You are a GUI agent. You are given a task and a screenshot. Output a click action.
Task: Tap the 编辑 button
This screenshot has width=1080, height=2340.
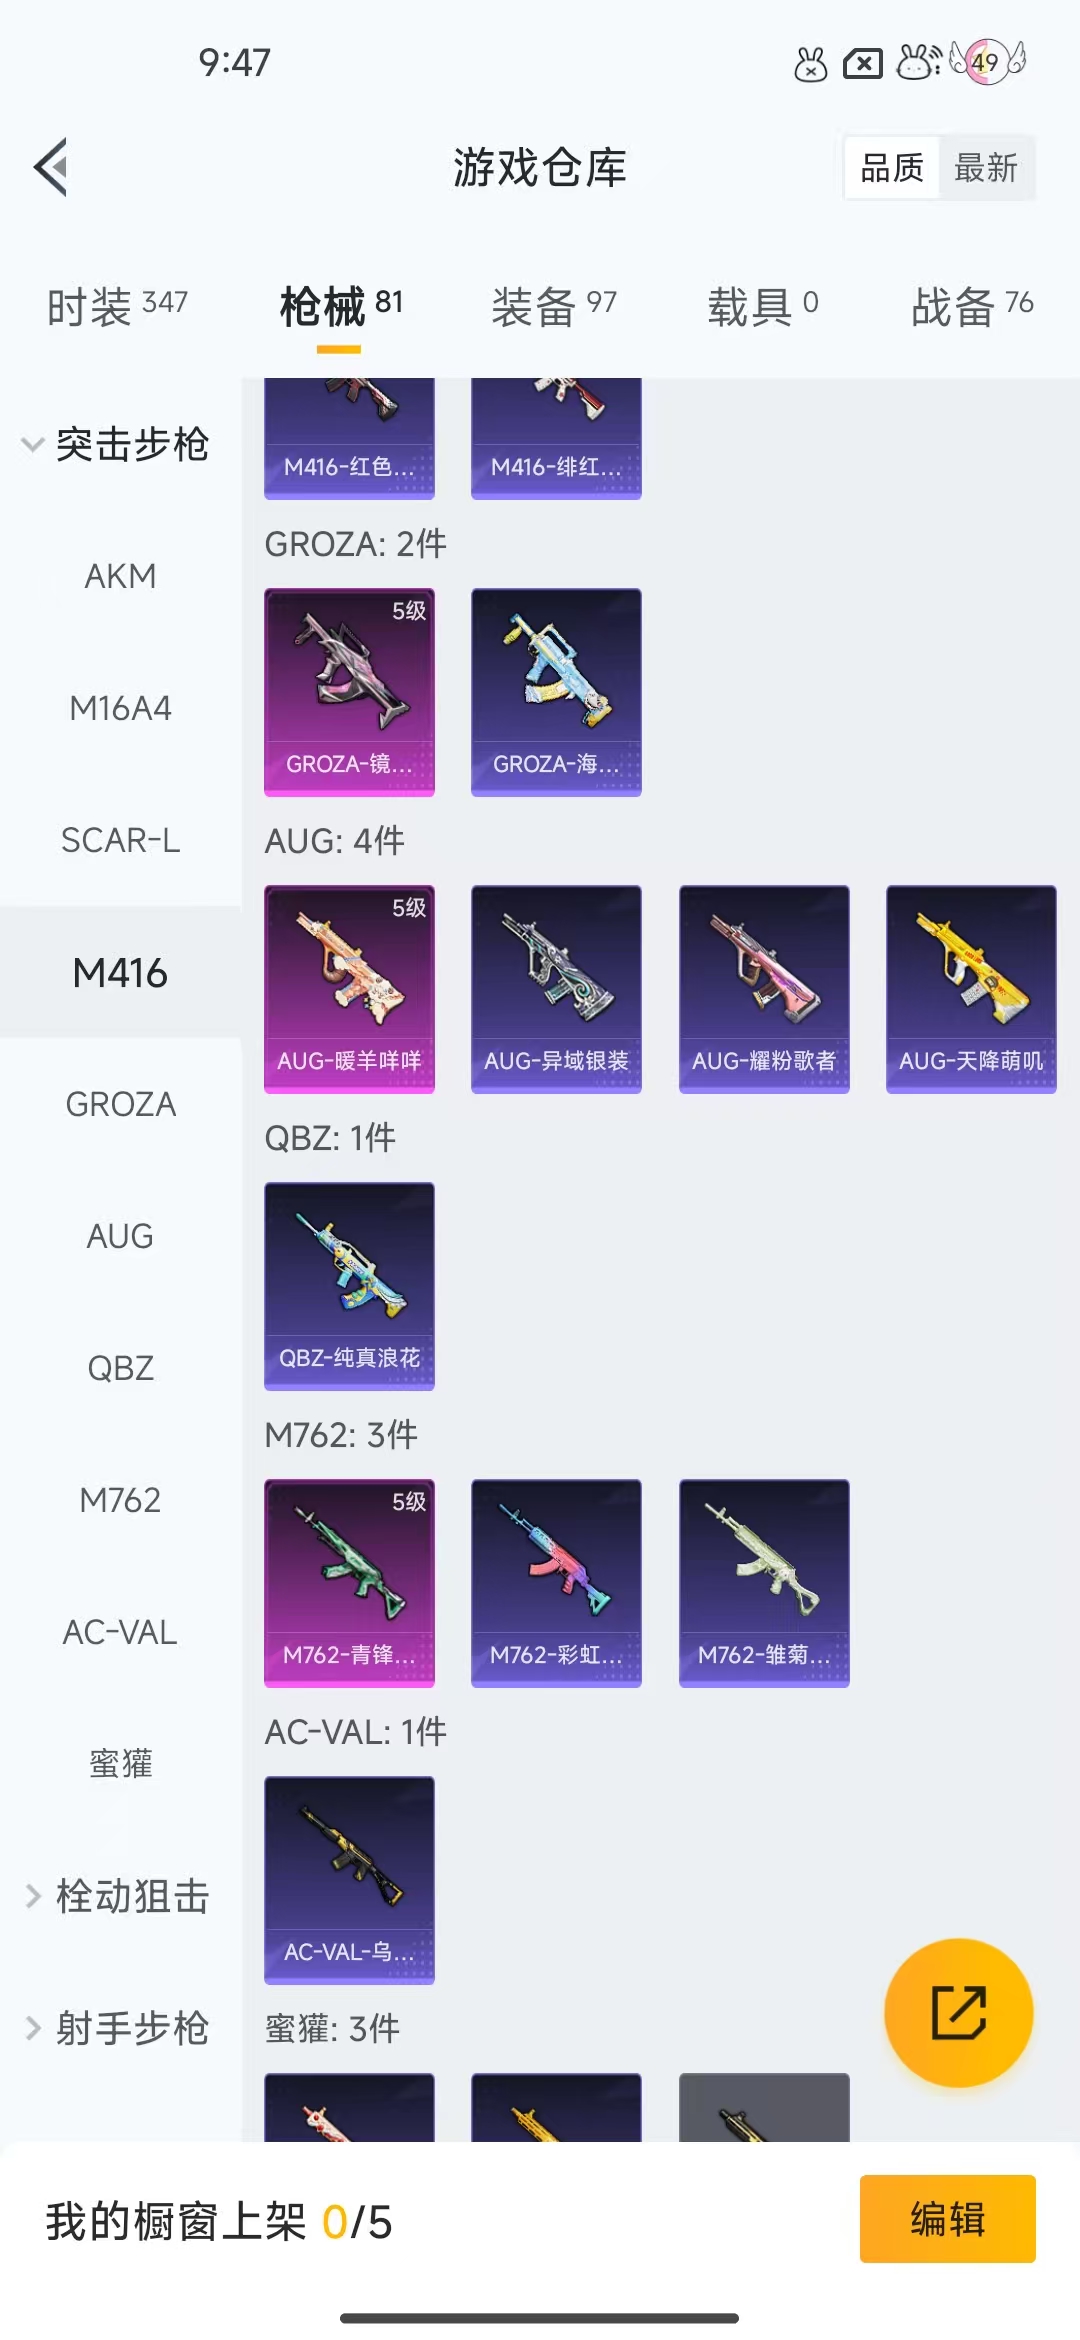click(948, 2219)
